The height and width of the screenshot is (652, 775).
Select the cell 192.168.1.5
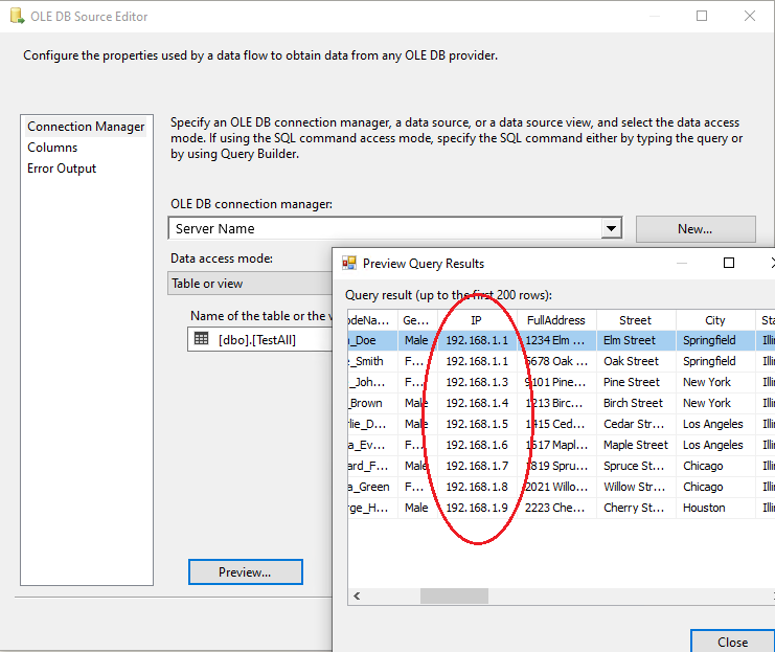pos(477,424)
